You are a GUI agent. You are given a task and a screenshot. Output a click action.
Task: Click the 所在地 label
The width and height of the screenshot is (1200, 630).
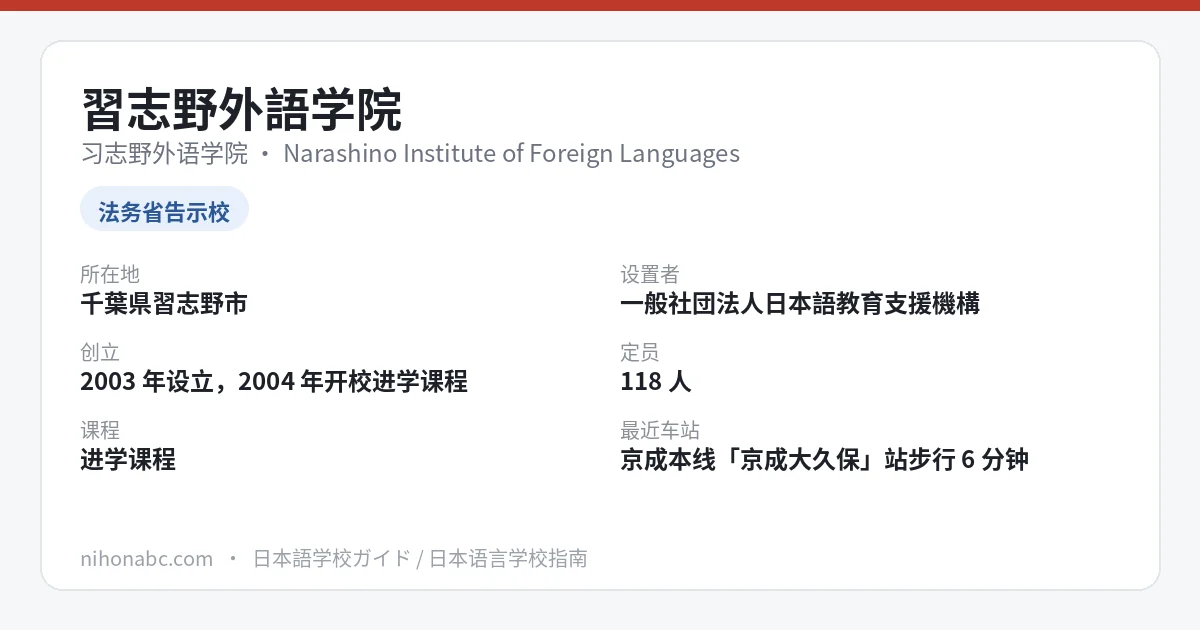tap(110, 274)
